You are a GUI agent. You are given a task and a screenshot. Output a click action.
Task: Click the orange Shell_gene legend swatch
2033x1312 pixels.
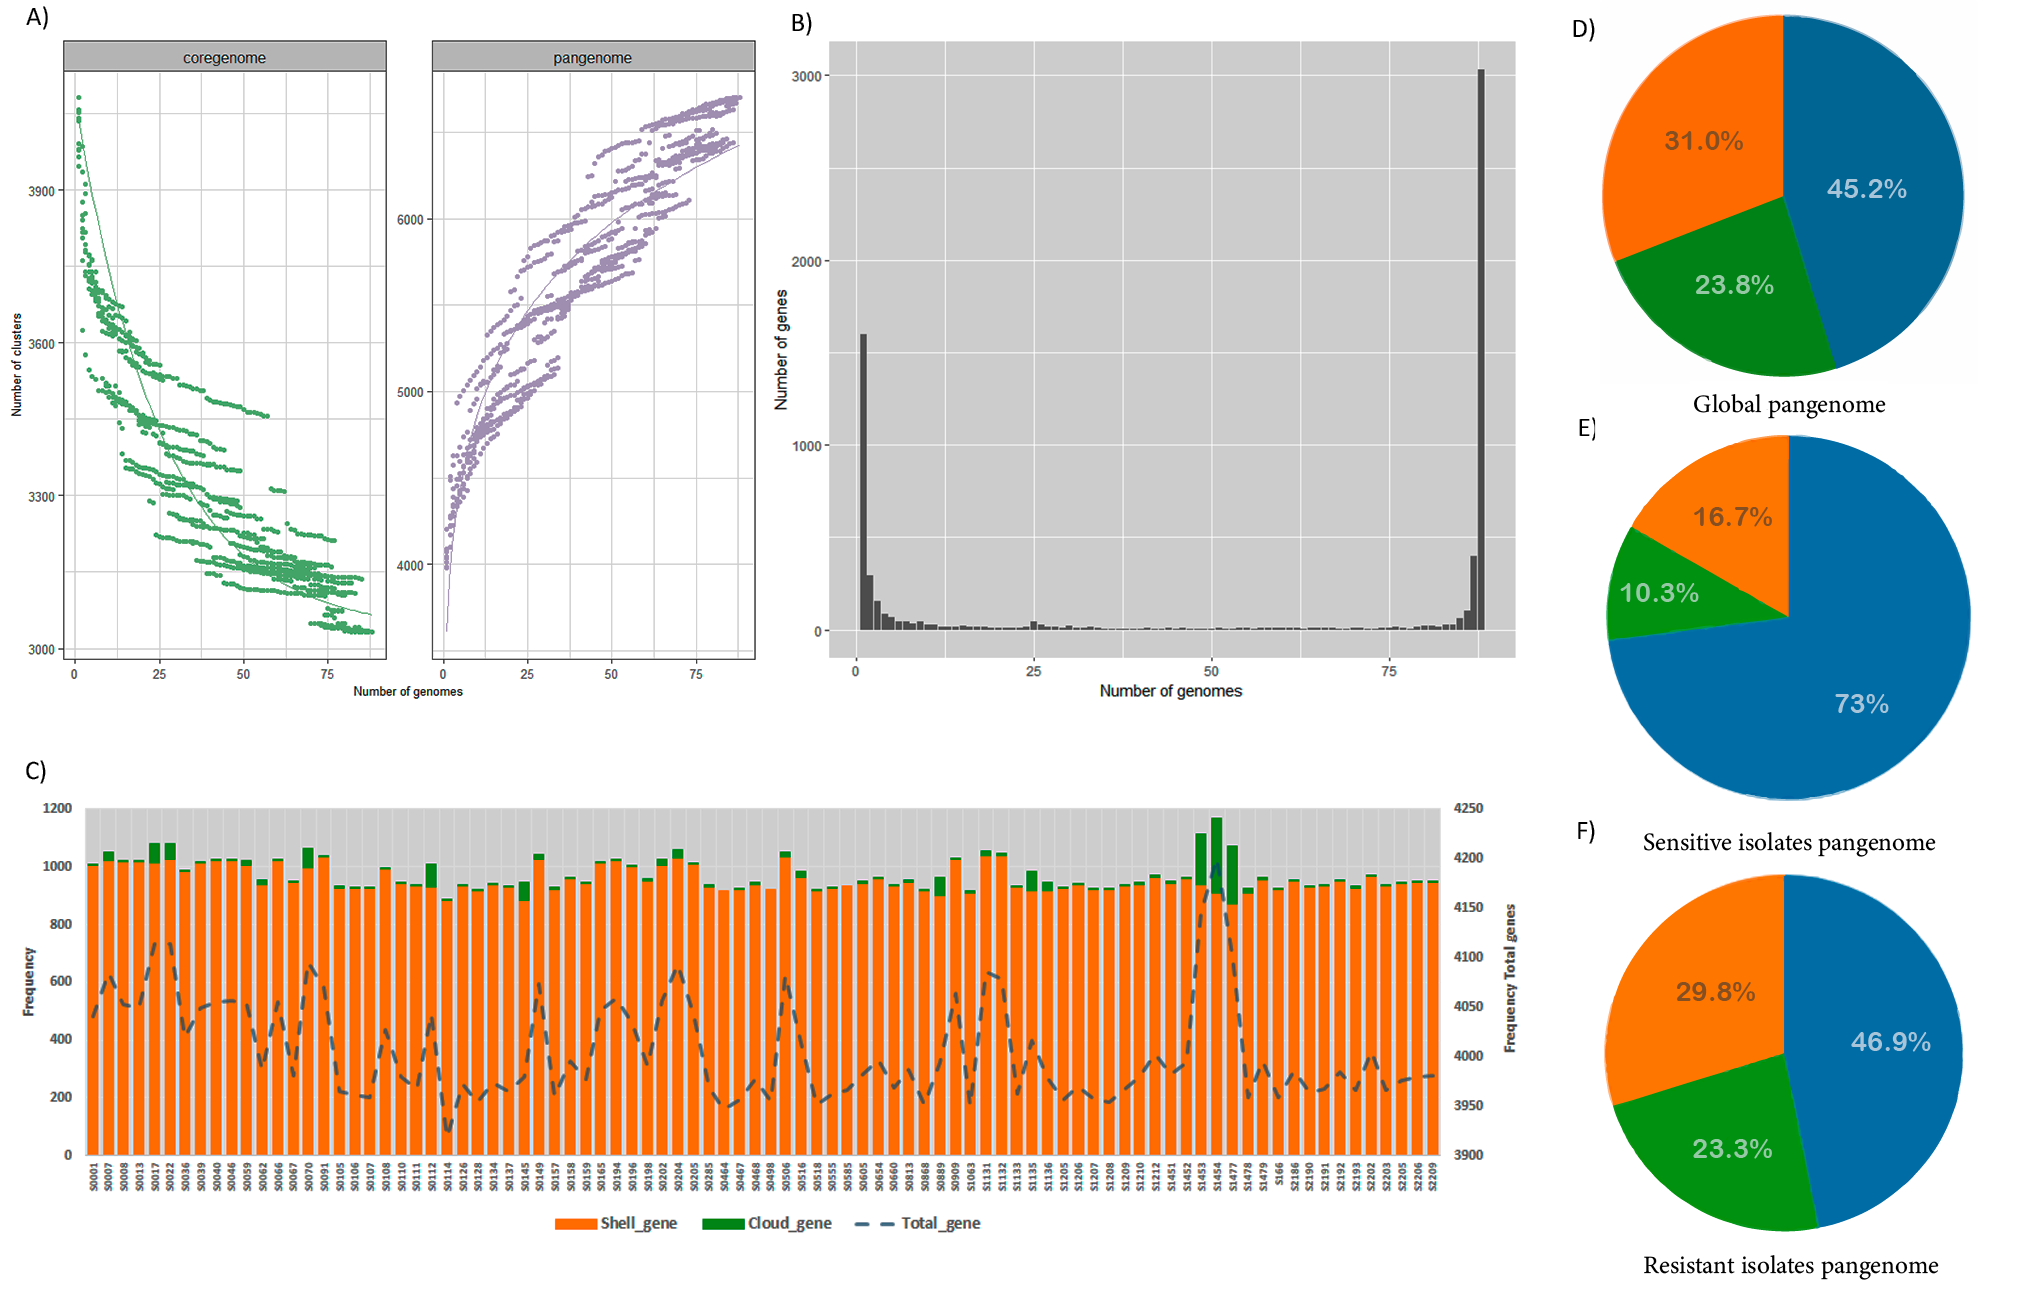pyautogui.click(x=575, y=1224)
